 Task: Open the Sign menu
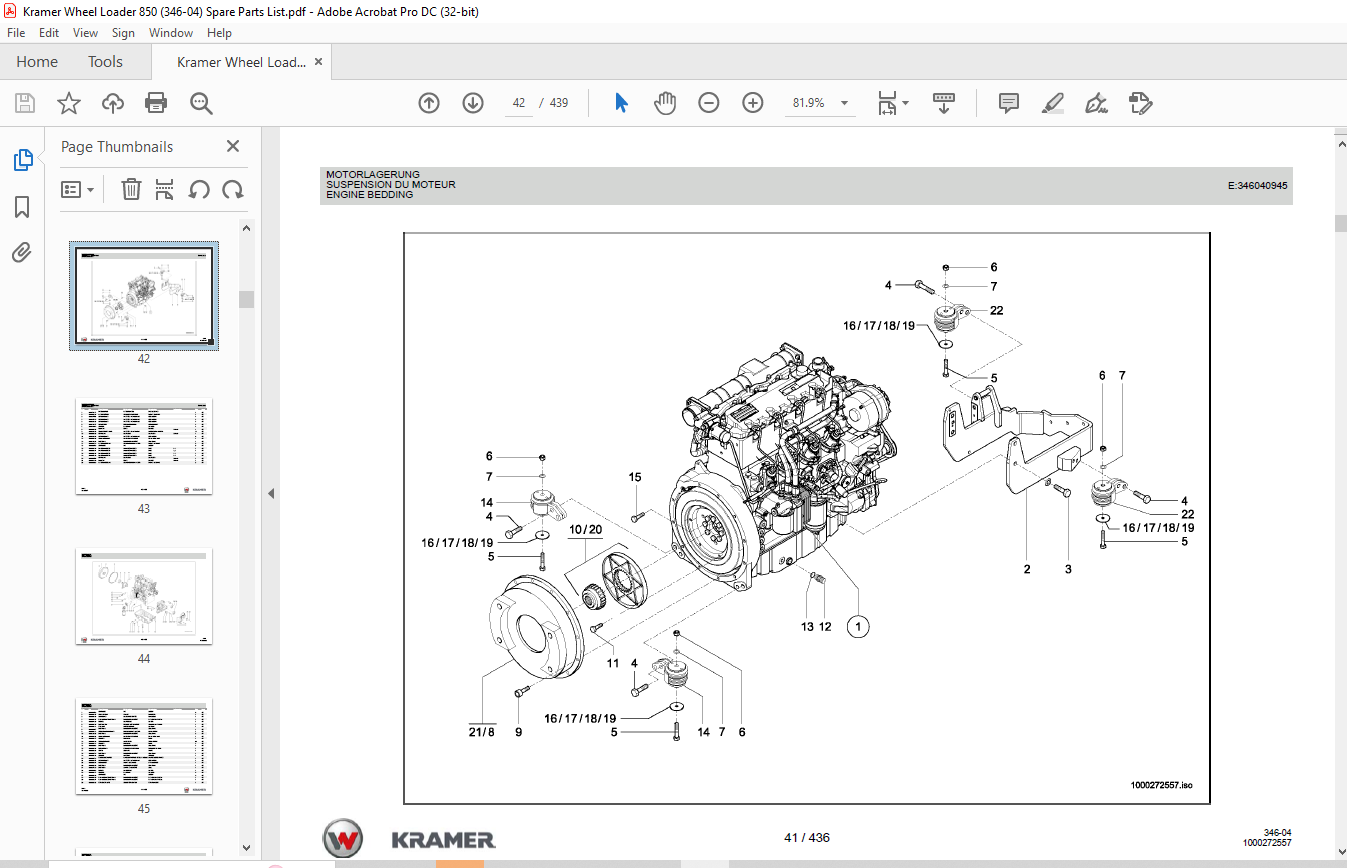click(x=123, y=33)
